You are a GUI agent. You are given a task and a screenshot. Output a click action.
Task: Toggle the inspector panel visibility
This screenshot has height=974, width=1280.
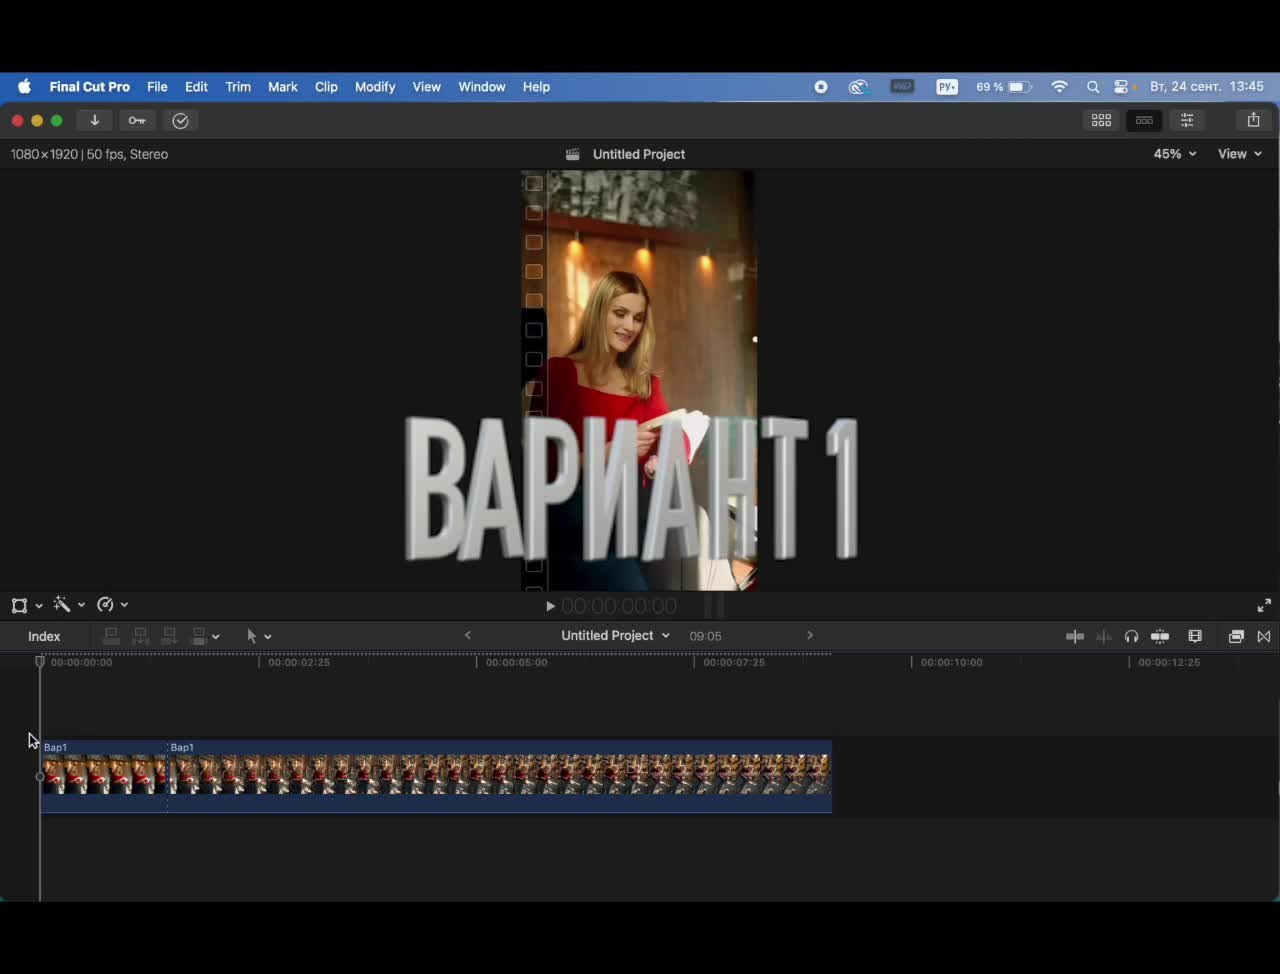[1187, 120]
